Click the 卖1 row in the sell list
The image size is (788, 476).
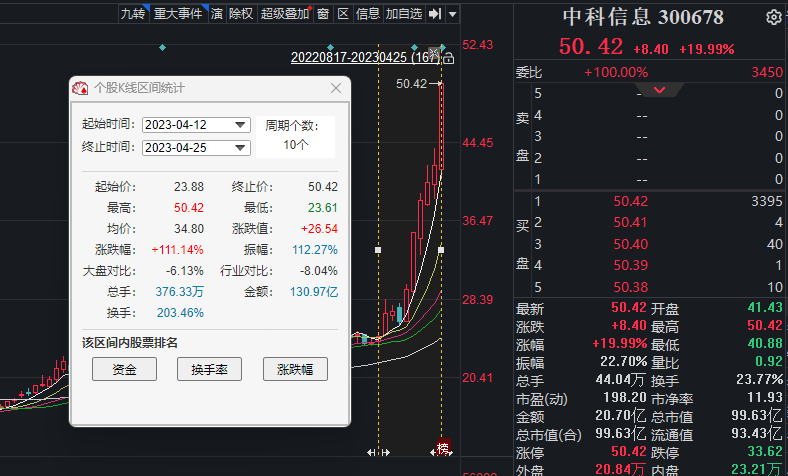coord(657,179)
